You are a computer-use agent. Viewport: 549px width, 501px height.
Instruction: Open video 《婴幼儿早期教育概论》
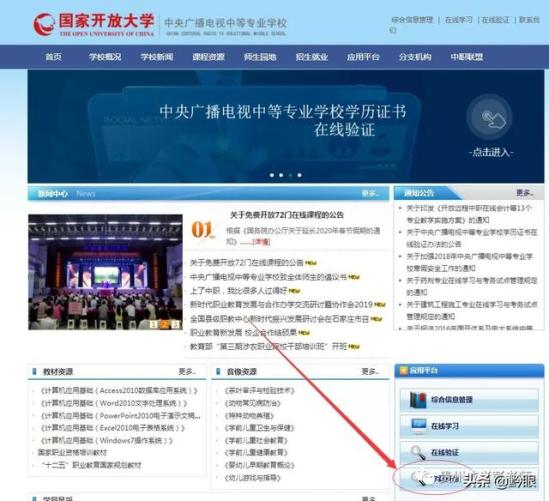259,465
